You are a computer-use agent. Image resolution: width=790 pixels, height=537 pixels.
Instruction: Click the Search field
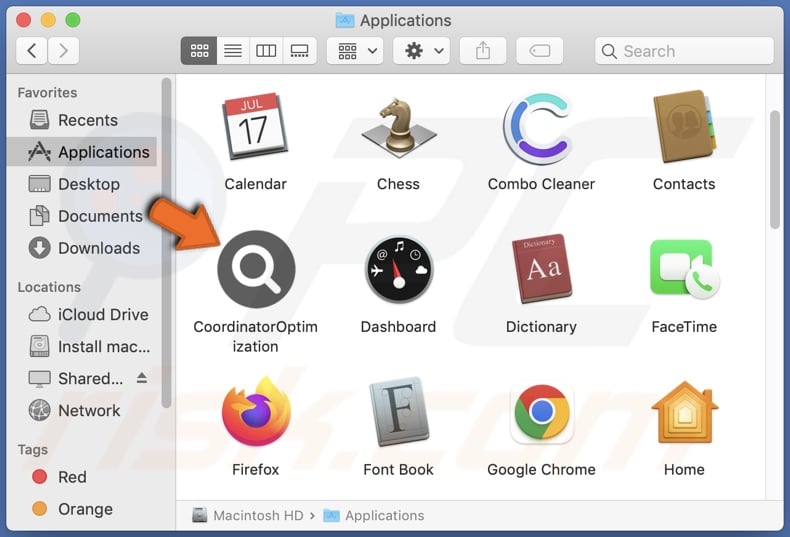coord(684,50)
